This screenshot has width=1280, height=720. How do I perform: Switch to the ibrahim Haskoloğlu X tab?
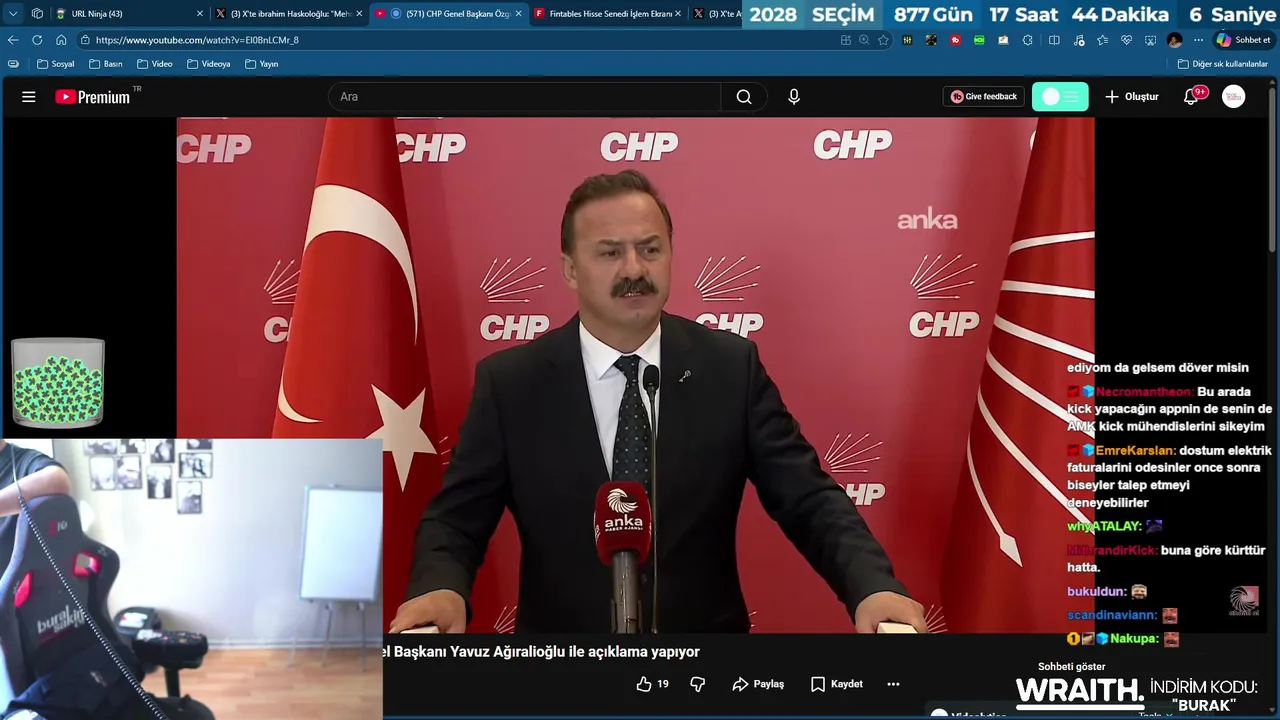point(290,14)
